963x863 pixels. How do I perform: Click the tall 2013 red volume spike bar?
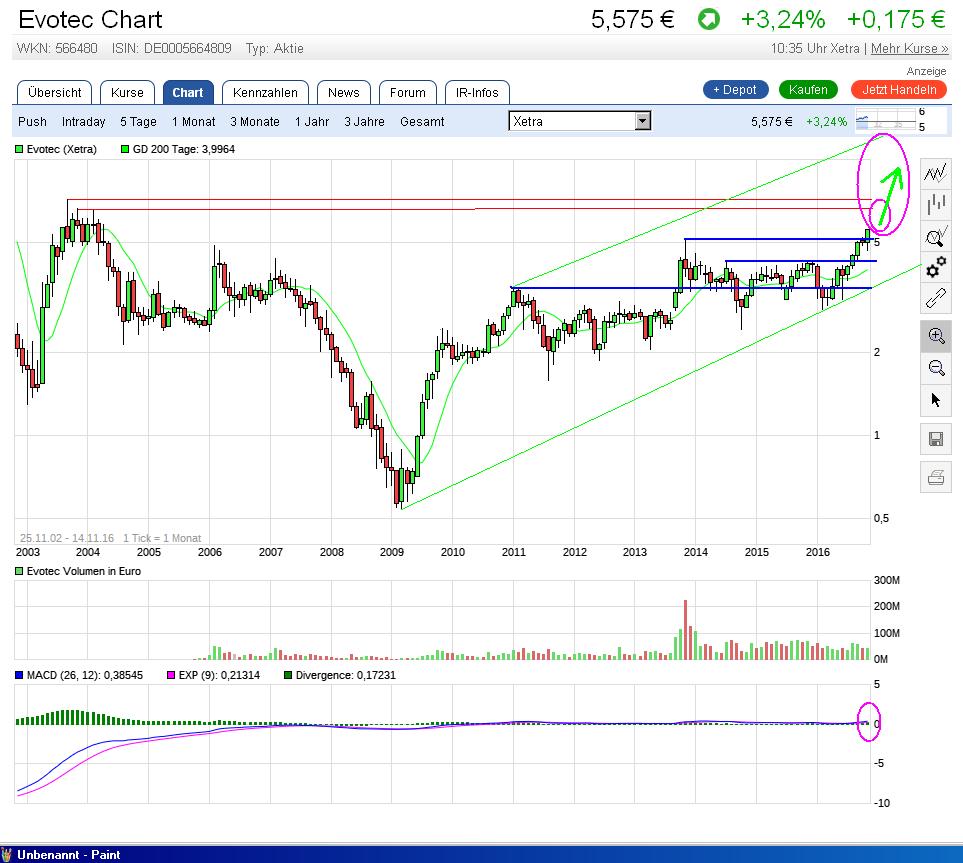[685, 630]
